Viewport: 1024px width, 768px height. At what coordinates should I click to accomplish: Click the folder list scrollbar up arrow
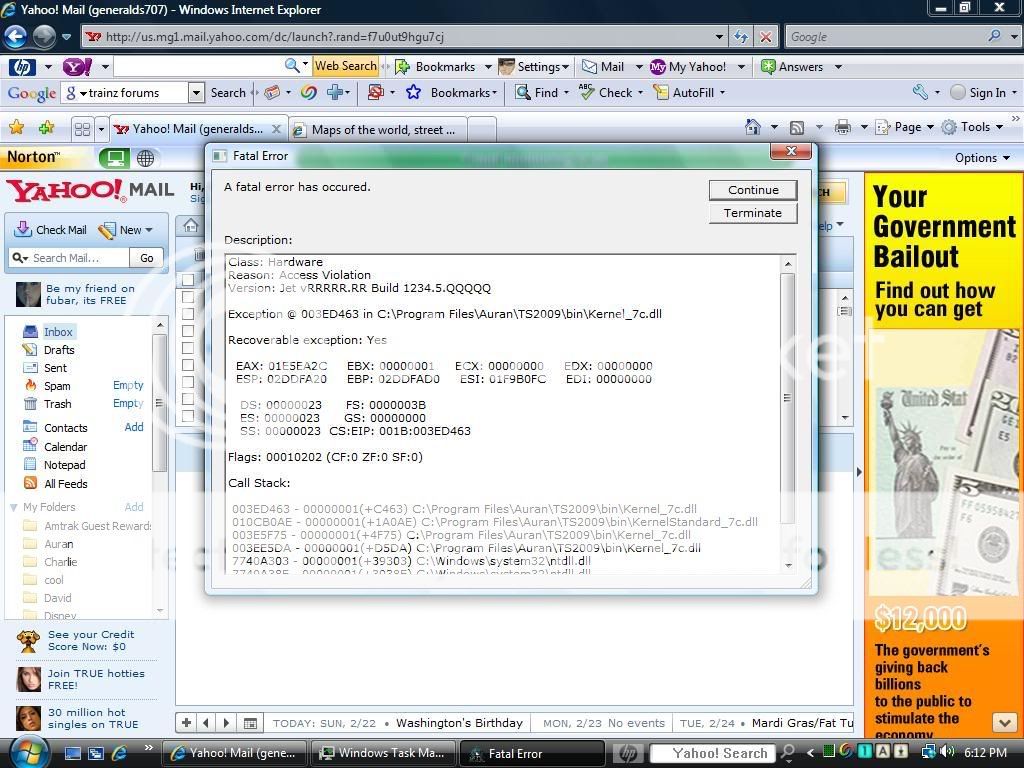pyautogui.click(x=160, y=325)
